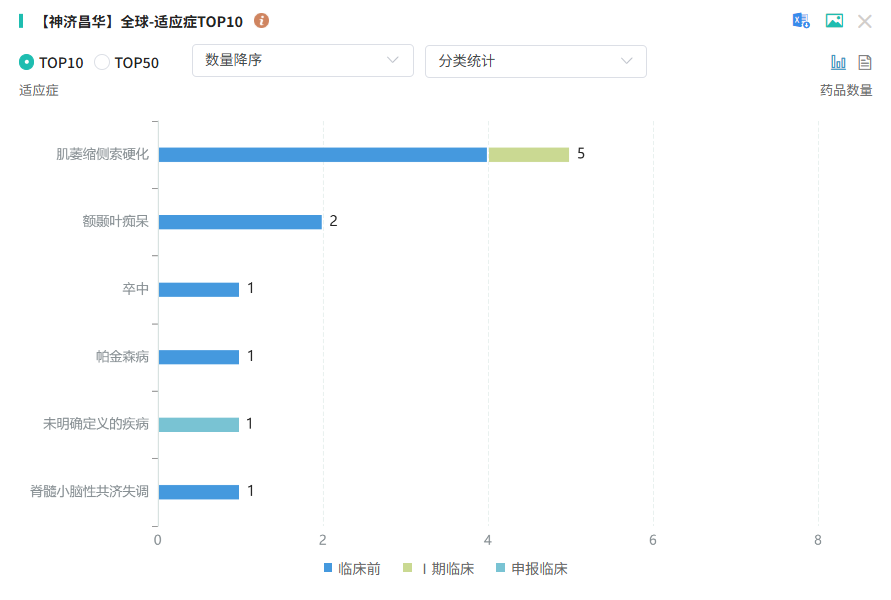Click the 肌萎缩侧索硬化 blue bar segment
The width and height of the screenshot is (891, 600).
[322, 154]
